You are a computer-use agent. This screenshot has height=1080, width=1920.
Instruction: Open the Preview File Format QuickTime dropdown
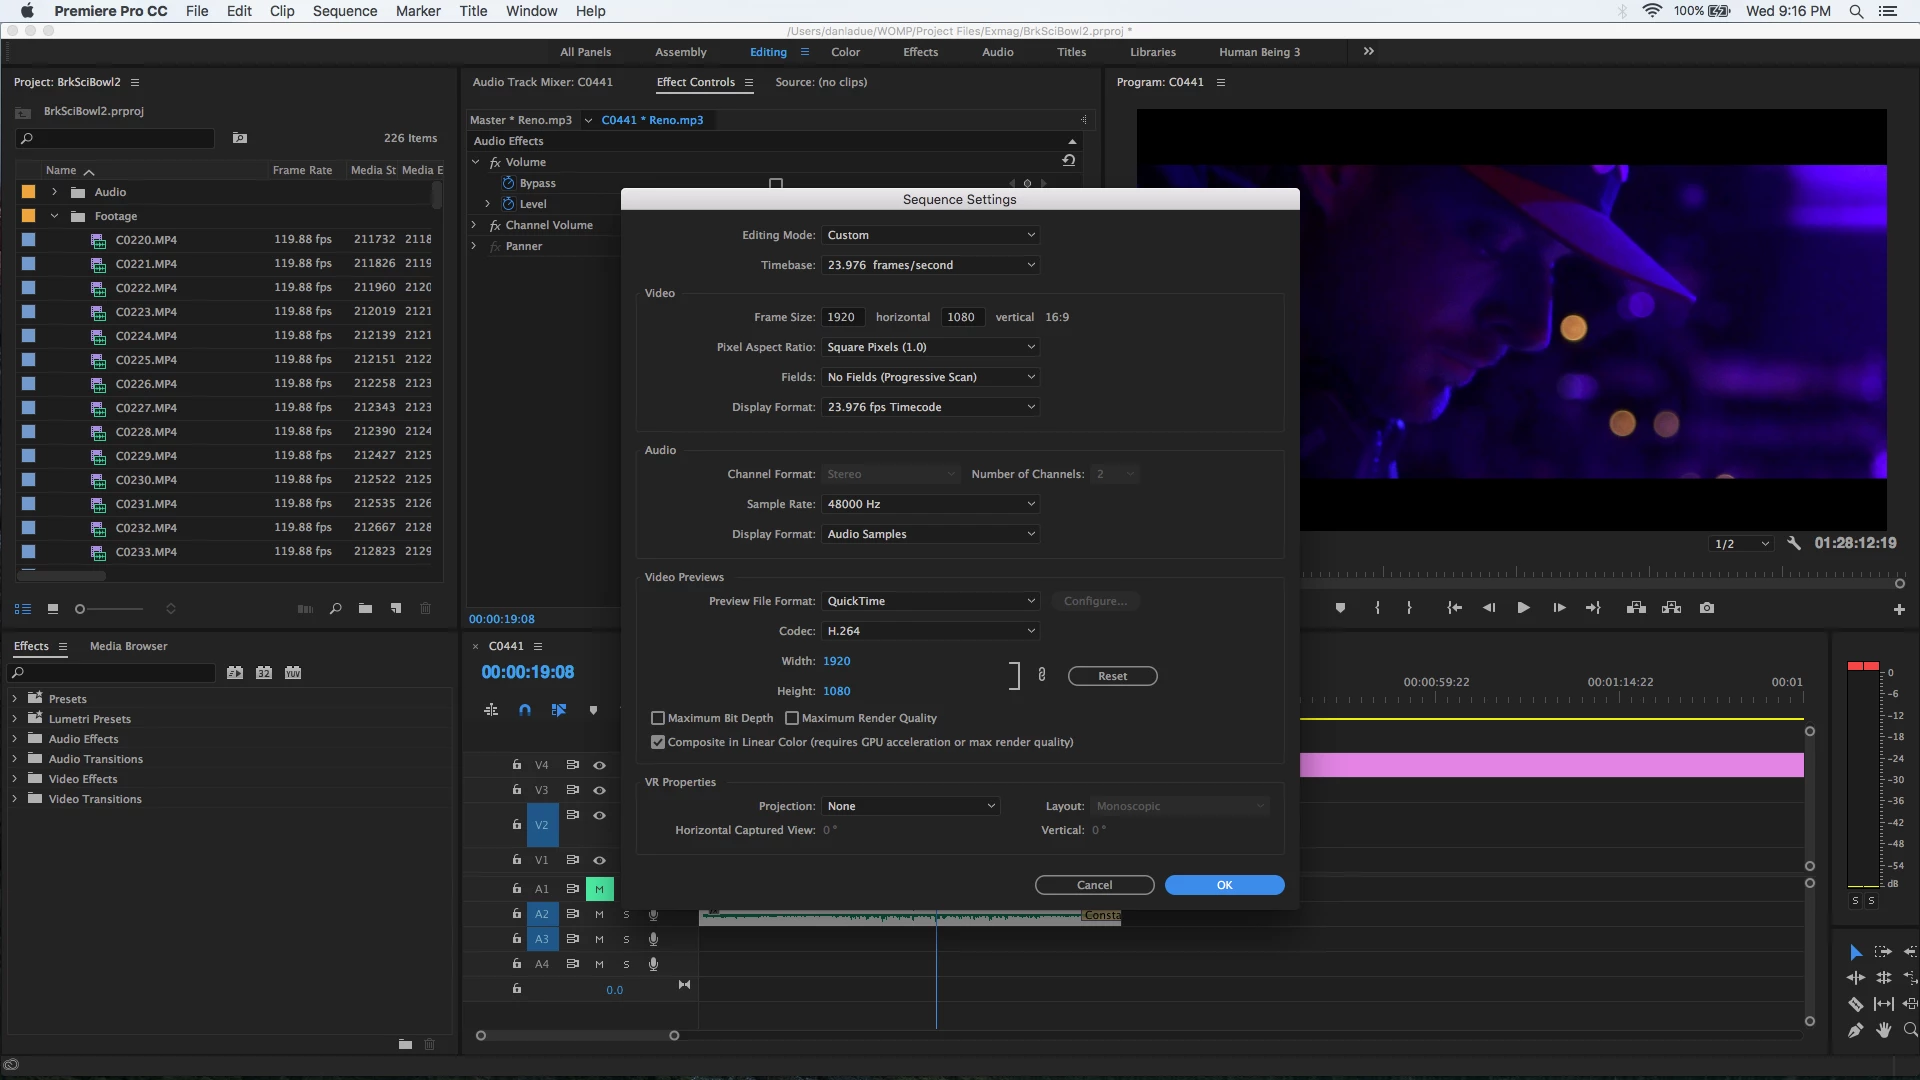coord(930,601)
